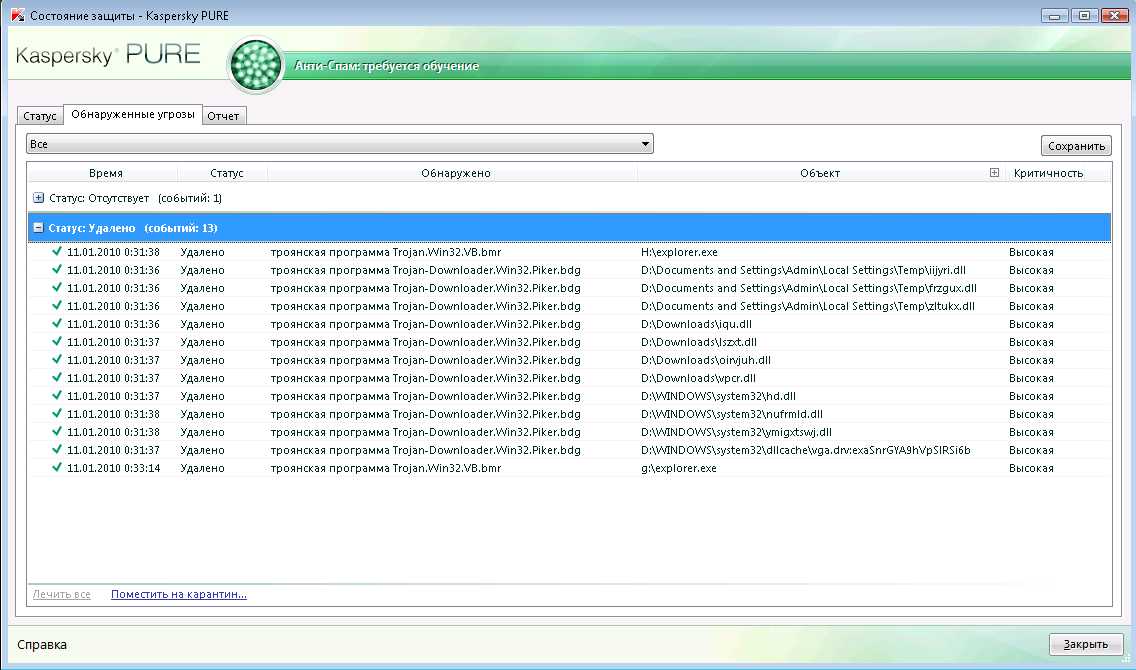
Task: Click the checkmark icon beside g:\explorer.exe row
Action: 57,467
